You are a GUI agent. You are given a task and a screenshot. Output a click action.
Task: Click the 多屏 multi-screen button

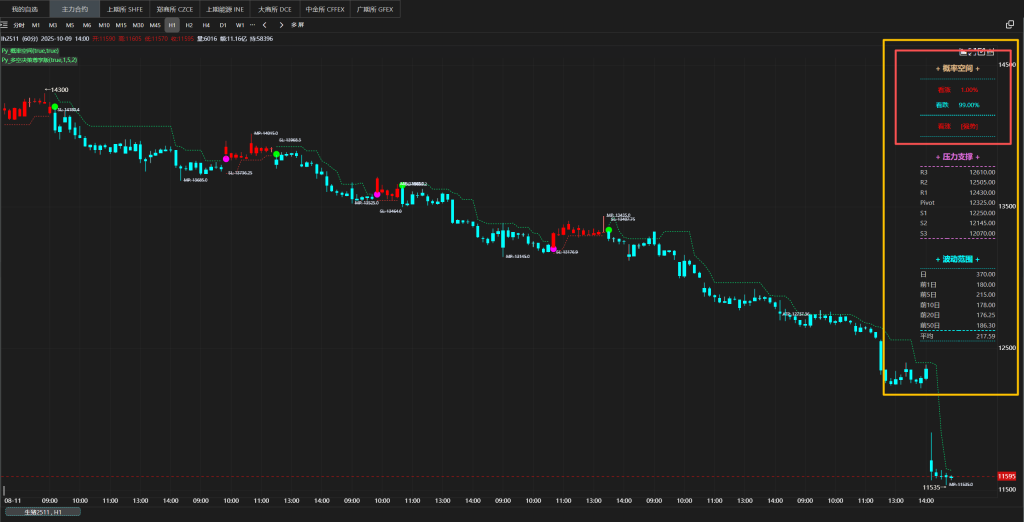[x=297, y=24]
